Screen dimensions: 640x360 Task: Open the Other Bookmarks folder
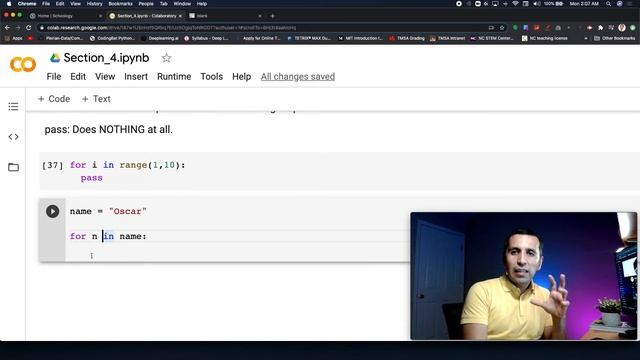[615, 38]
